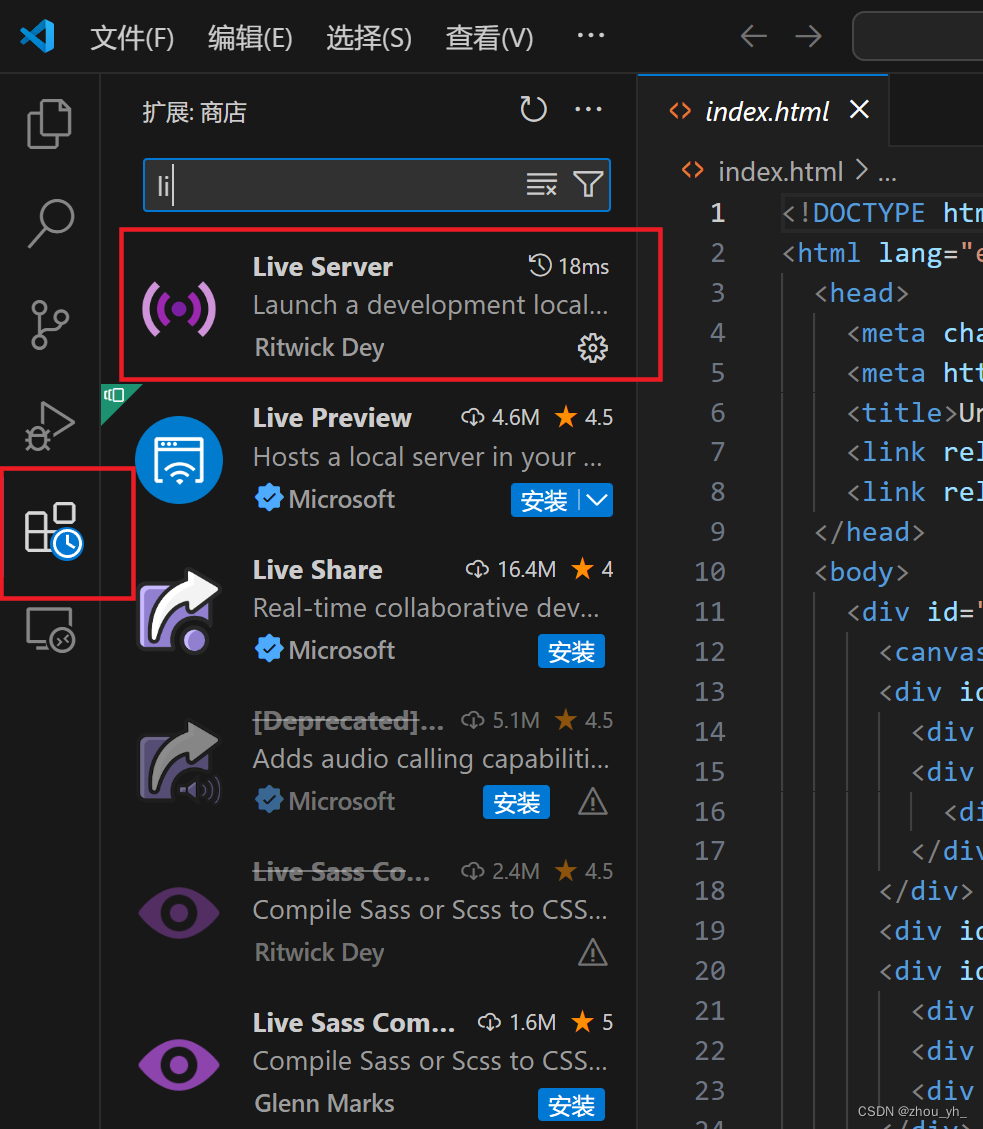Click the <head> tag on line 3

(x=861, y=293)
